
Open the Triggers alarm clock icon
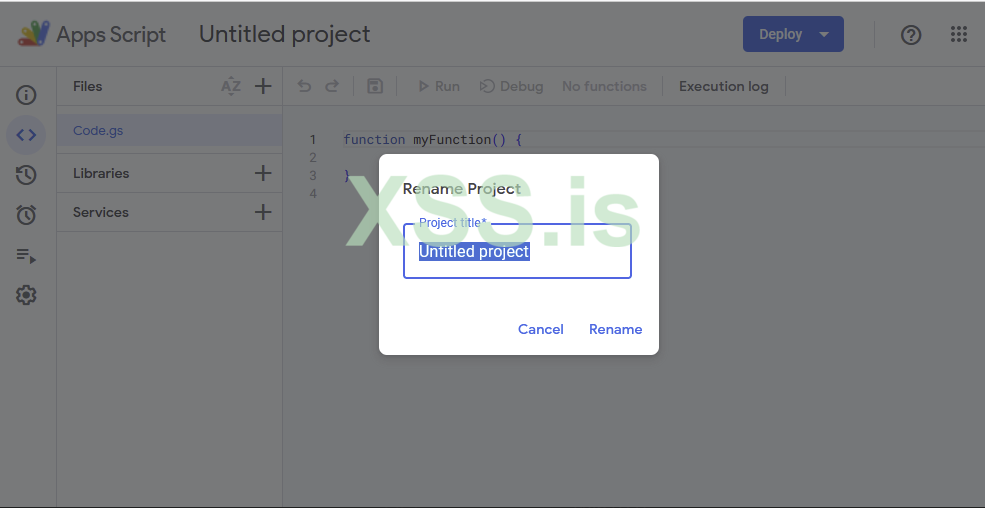26,215
